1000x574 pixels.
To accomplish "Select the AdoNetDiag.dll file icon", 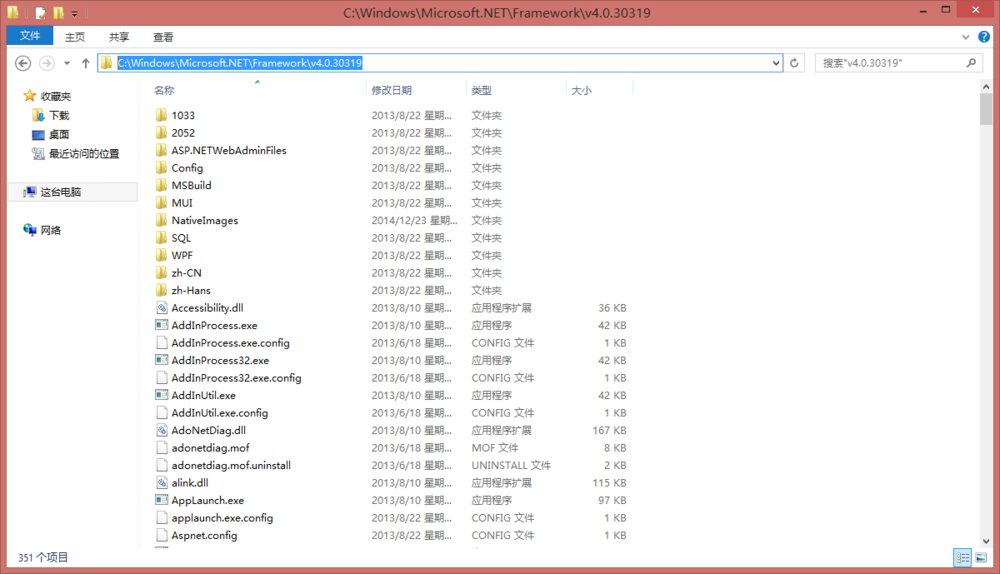I will (162, 430).
